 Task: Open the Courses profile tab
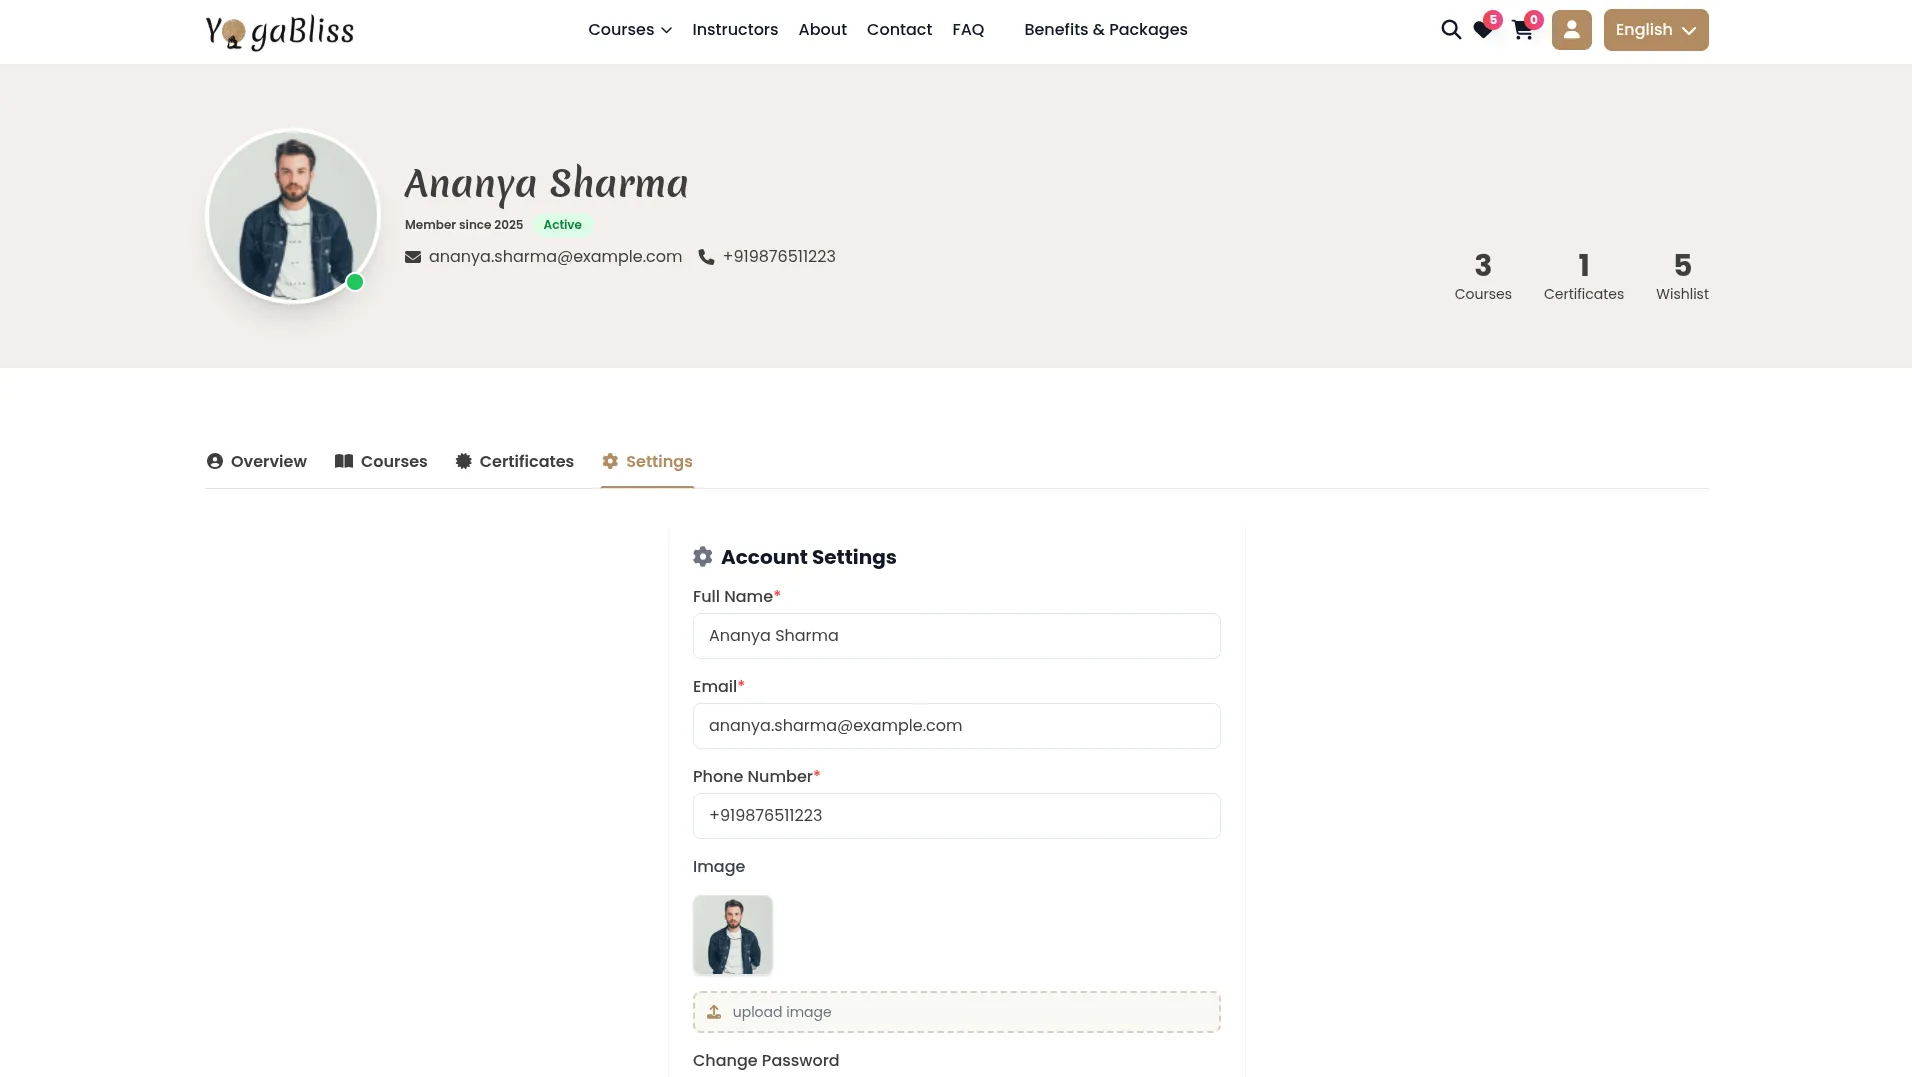tap(380, 461)
